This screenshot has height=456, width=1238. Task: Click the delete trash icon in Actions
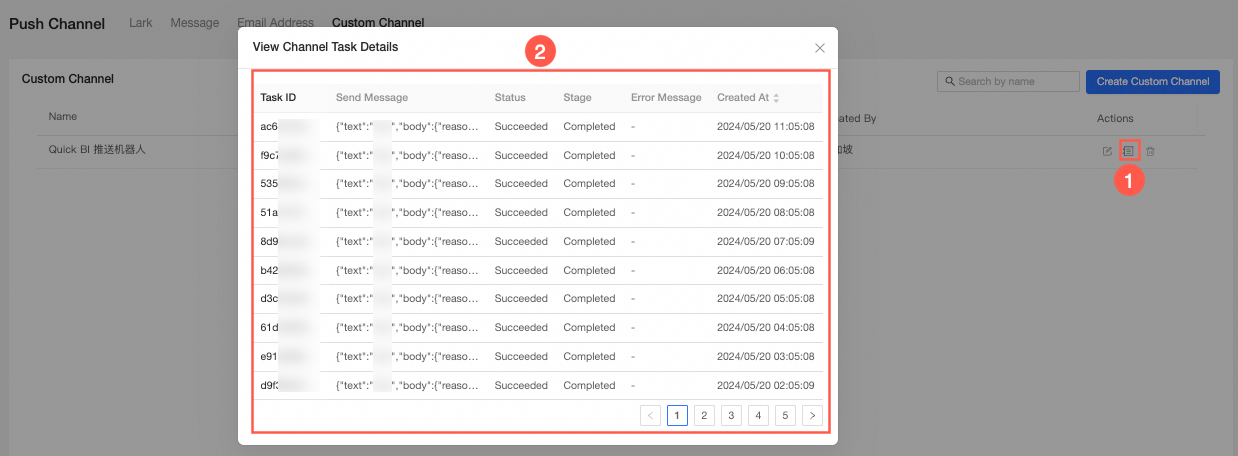[1150, 151]
